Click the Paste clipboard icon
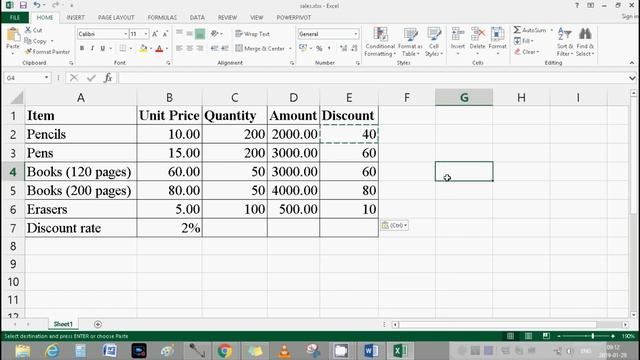This screenshot has height=360, width=640. pos(13,36)
